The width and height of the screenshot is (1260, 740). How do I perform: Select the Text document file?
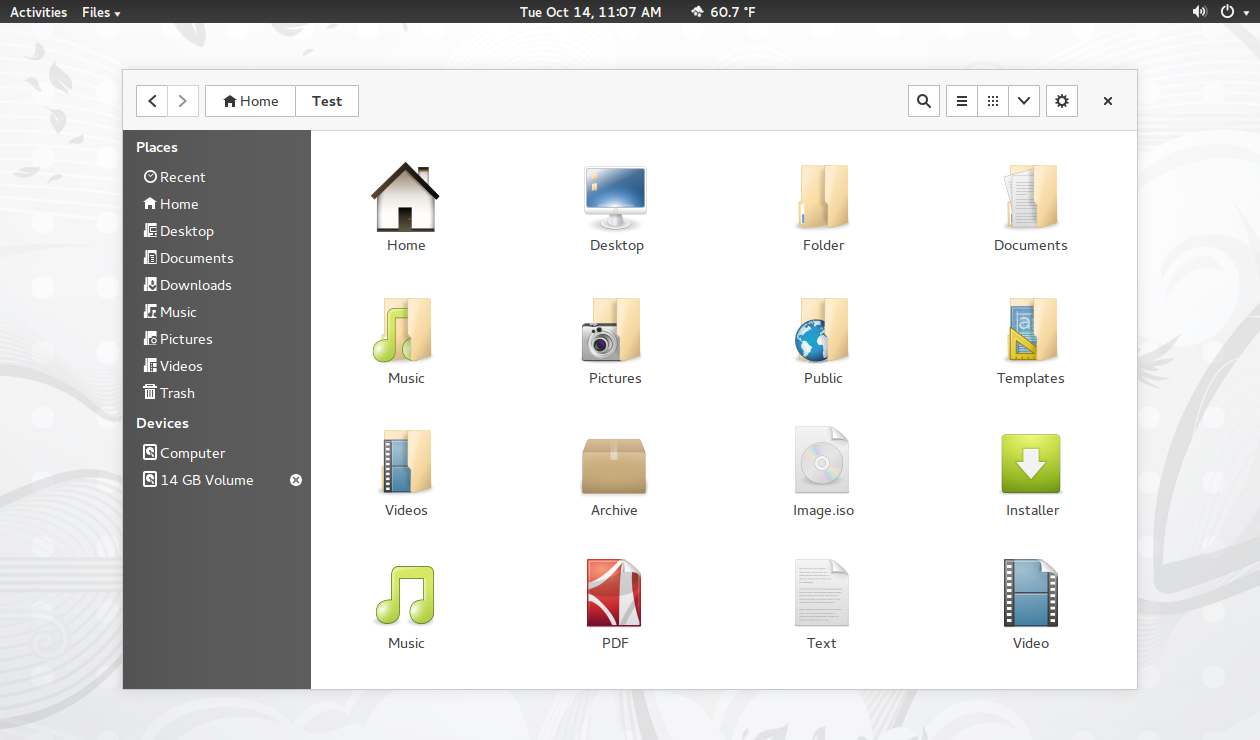822,593
